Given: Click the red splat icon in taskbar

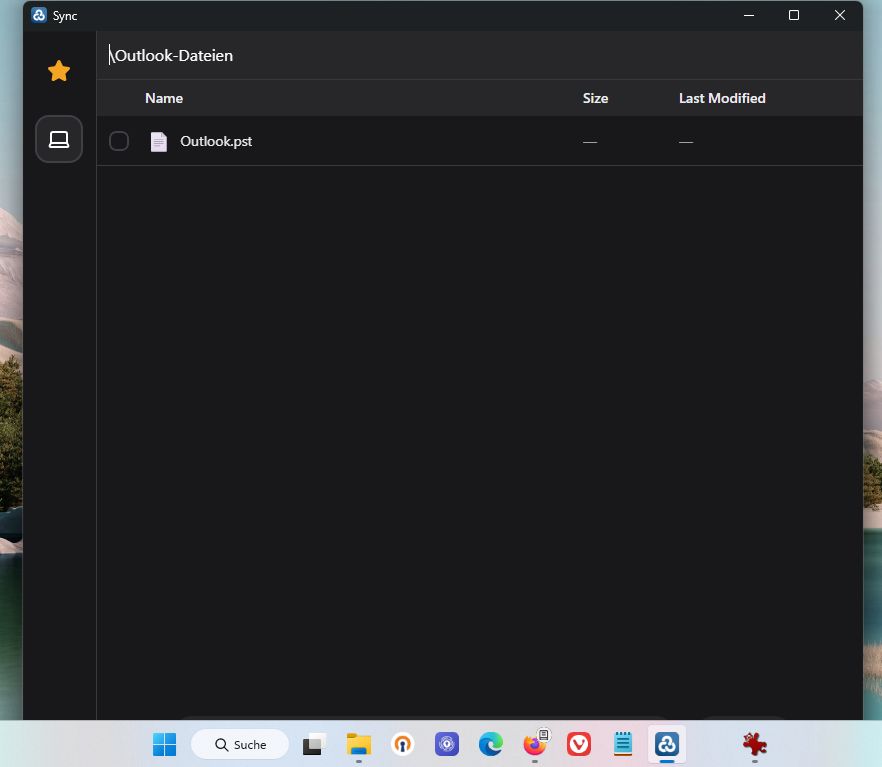Looking at the screenshot, I should click(755, 744).
